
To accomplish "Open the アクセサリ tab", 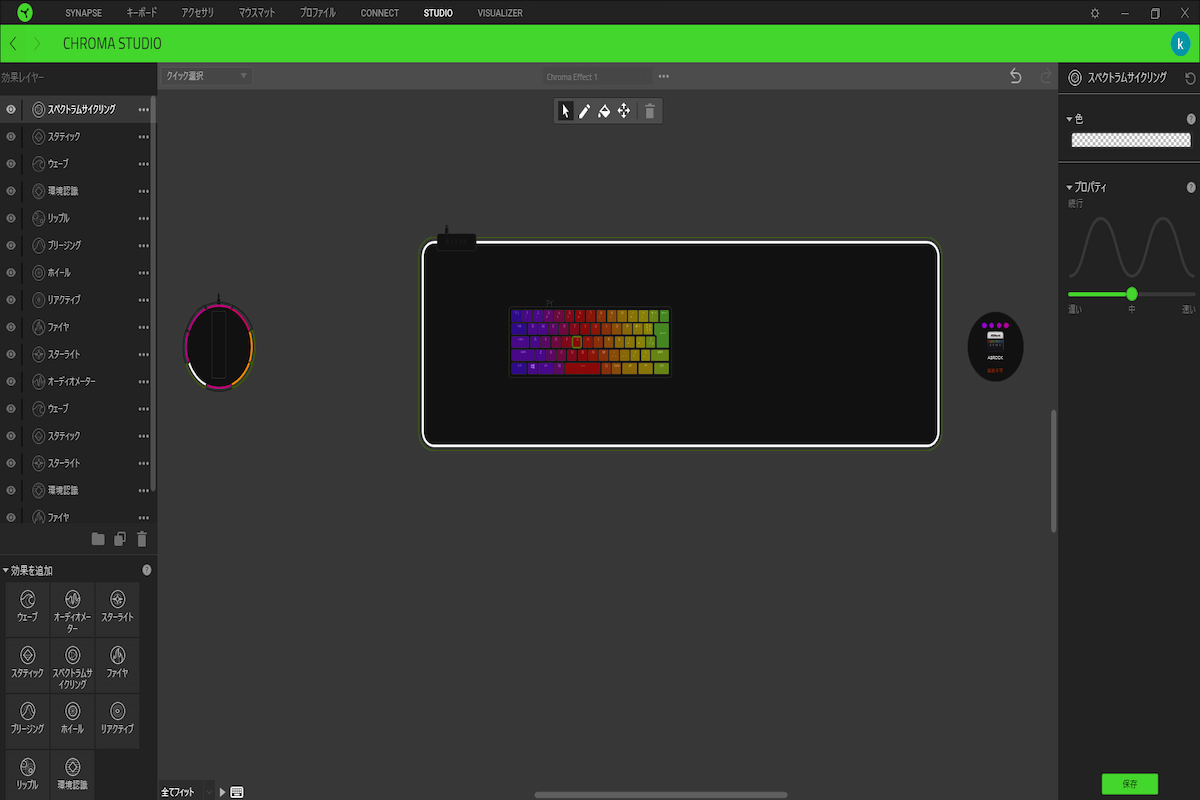I will pyautogui.click(x=198, y=13).
